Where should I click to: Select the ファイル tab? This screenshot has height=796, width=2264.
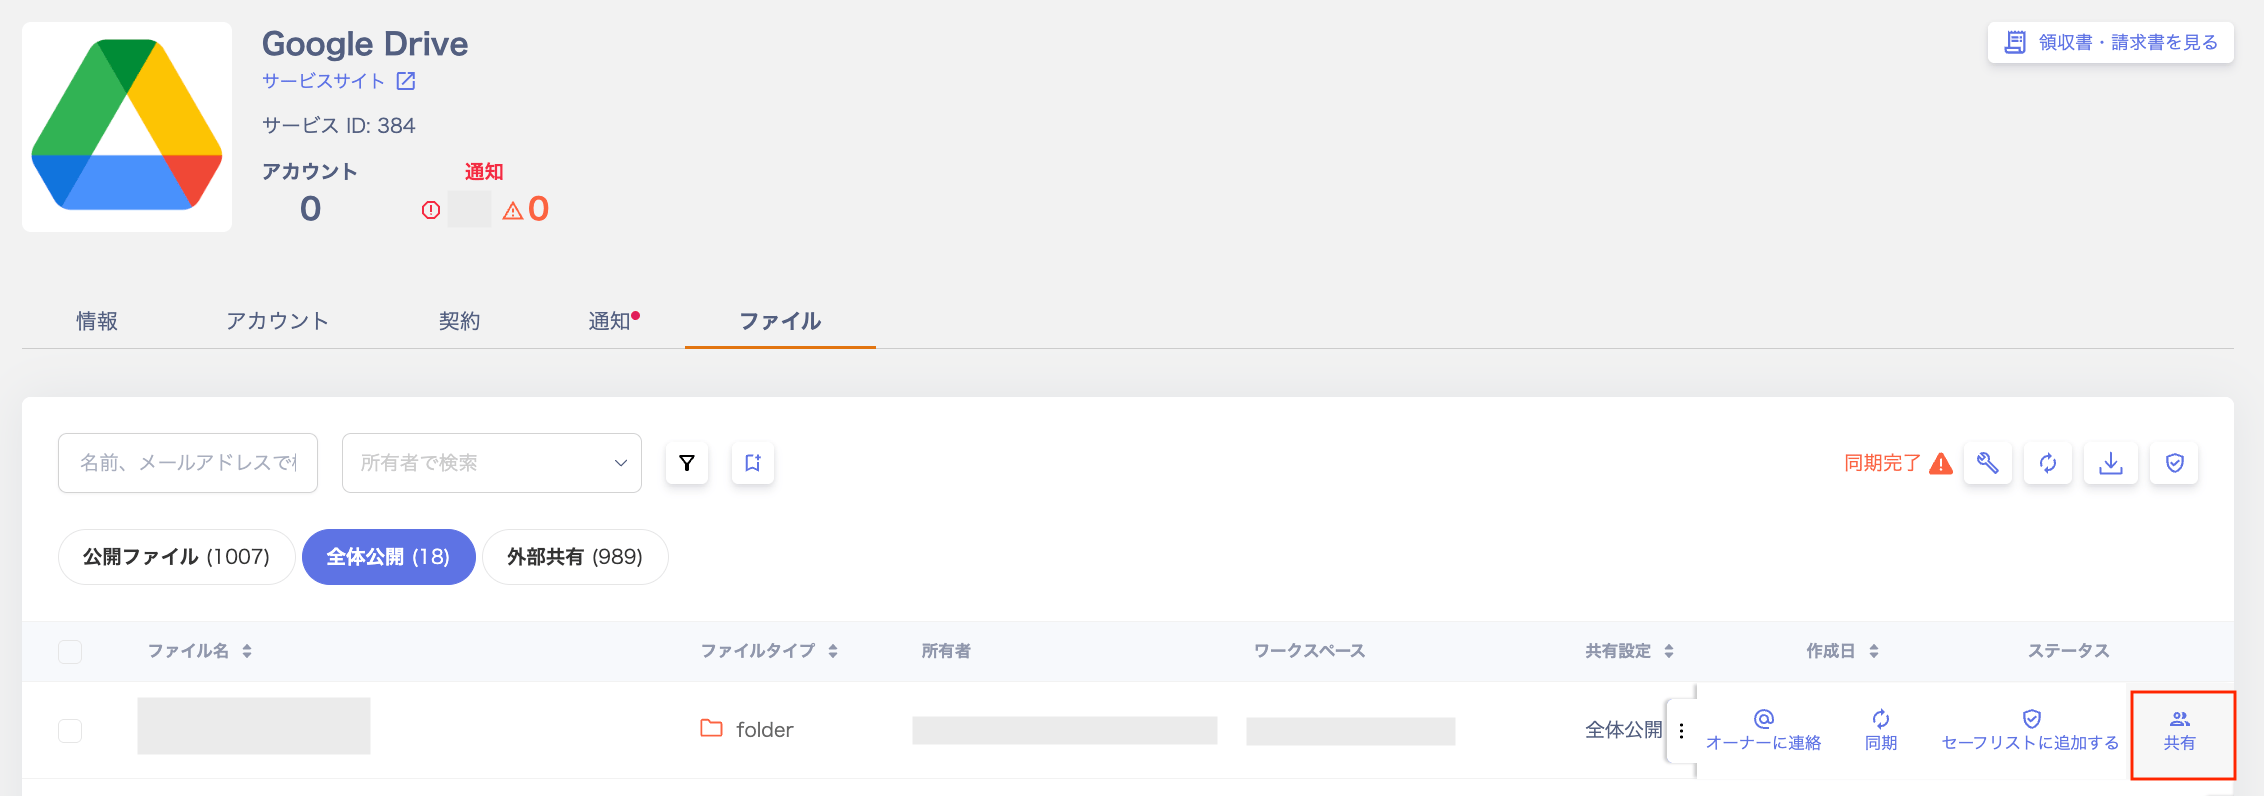[780, 321]
